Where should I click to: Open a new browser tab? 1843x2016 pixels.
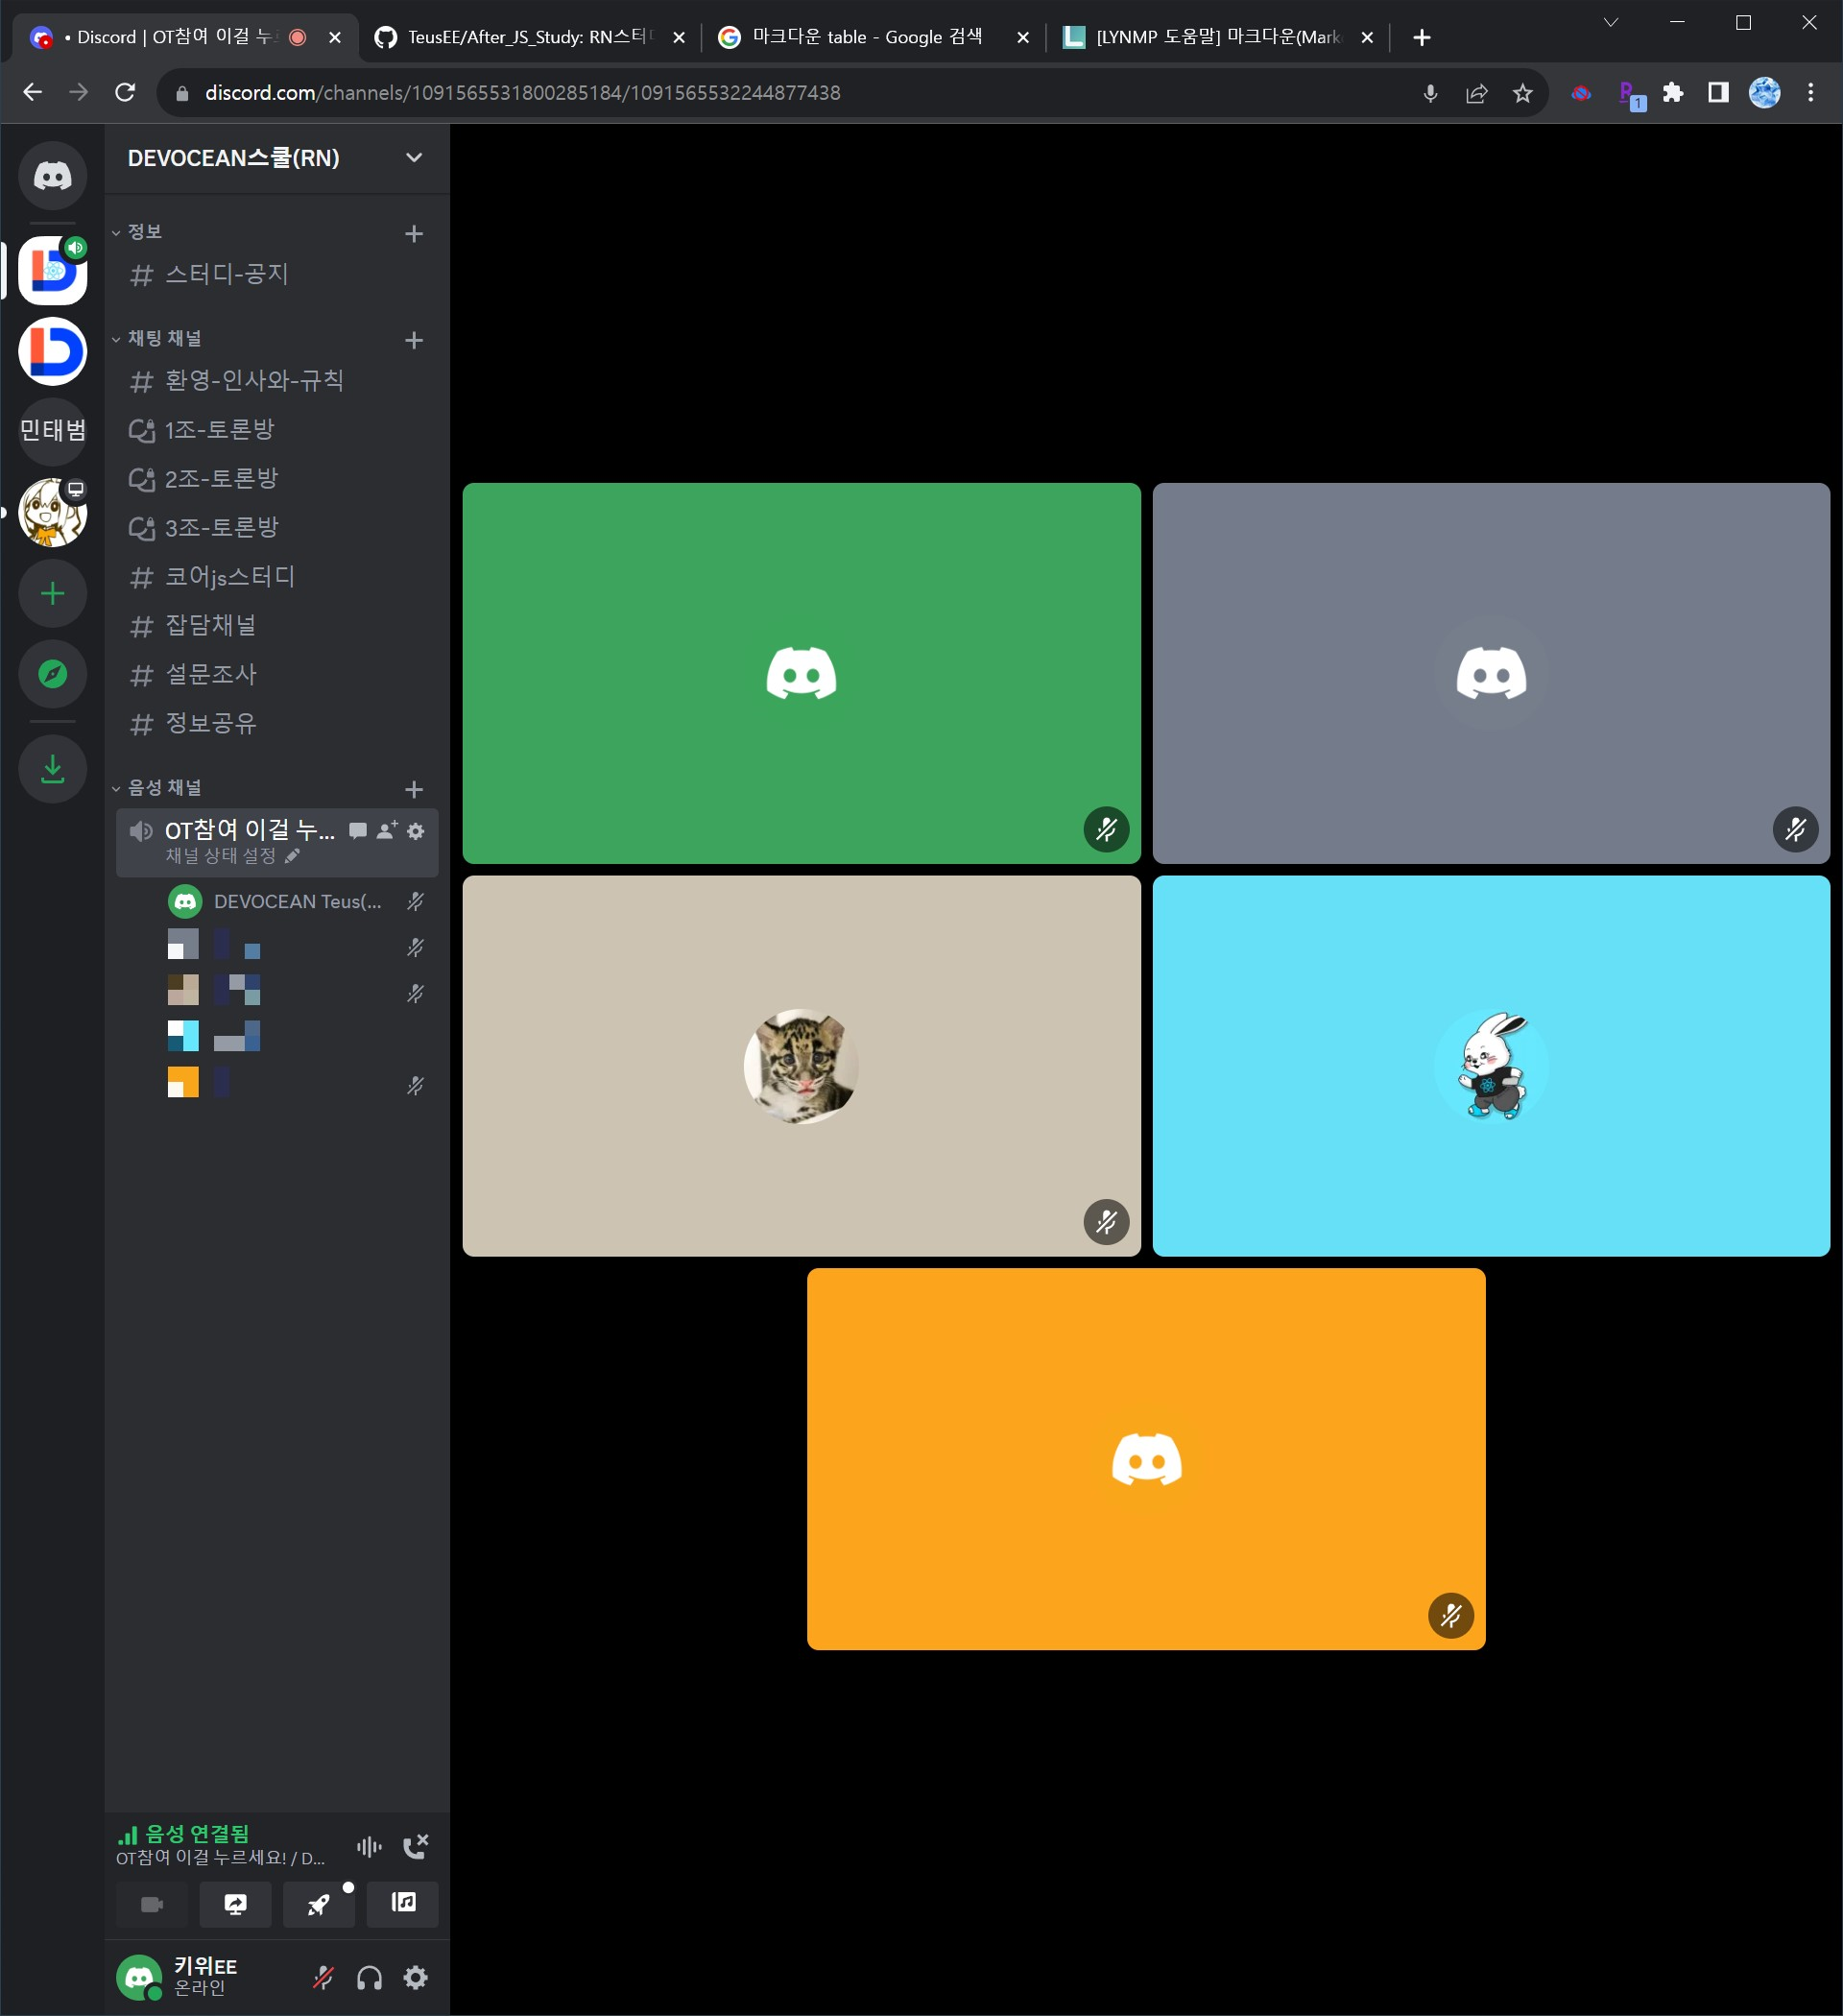pyautogui.click(x=1421, y=38)
